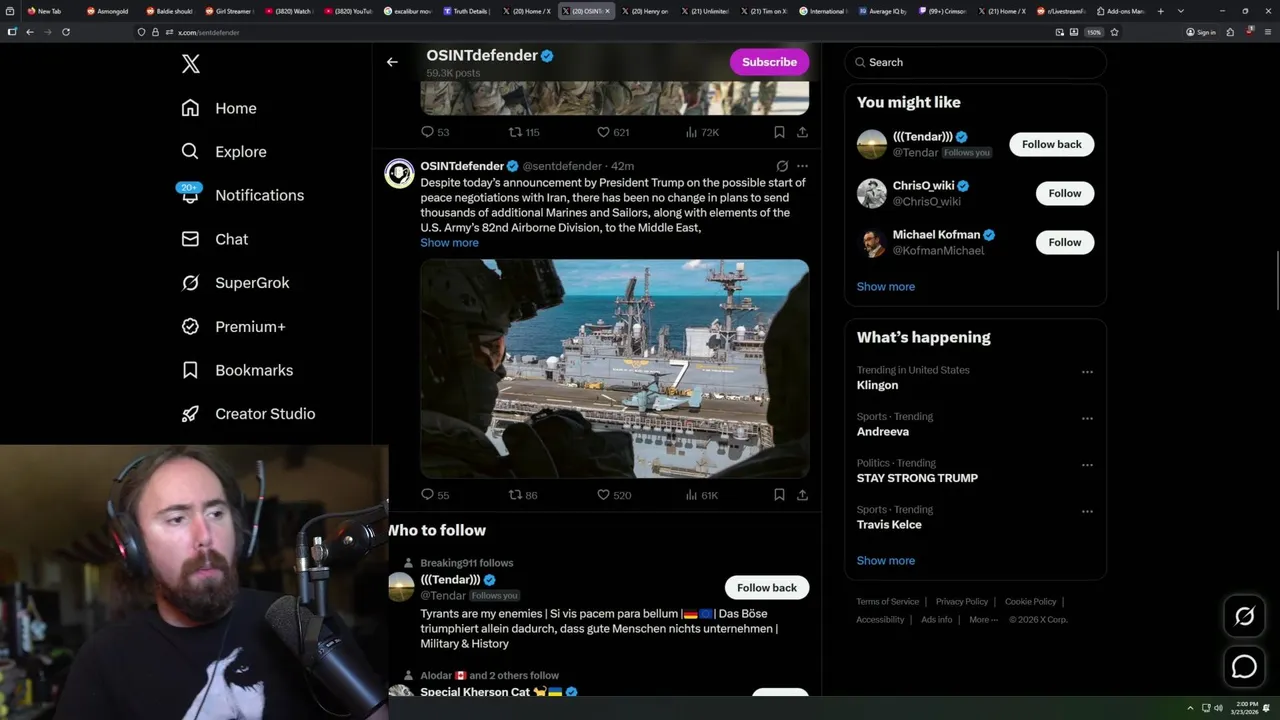Open the X logo home link
1280x720 pixels.
[190, 64]
